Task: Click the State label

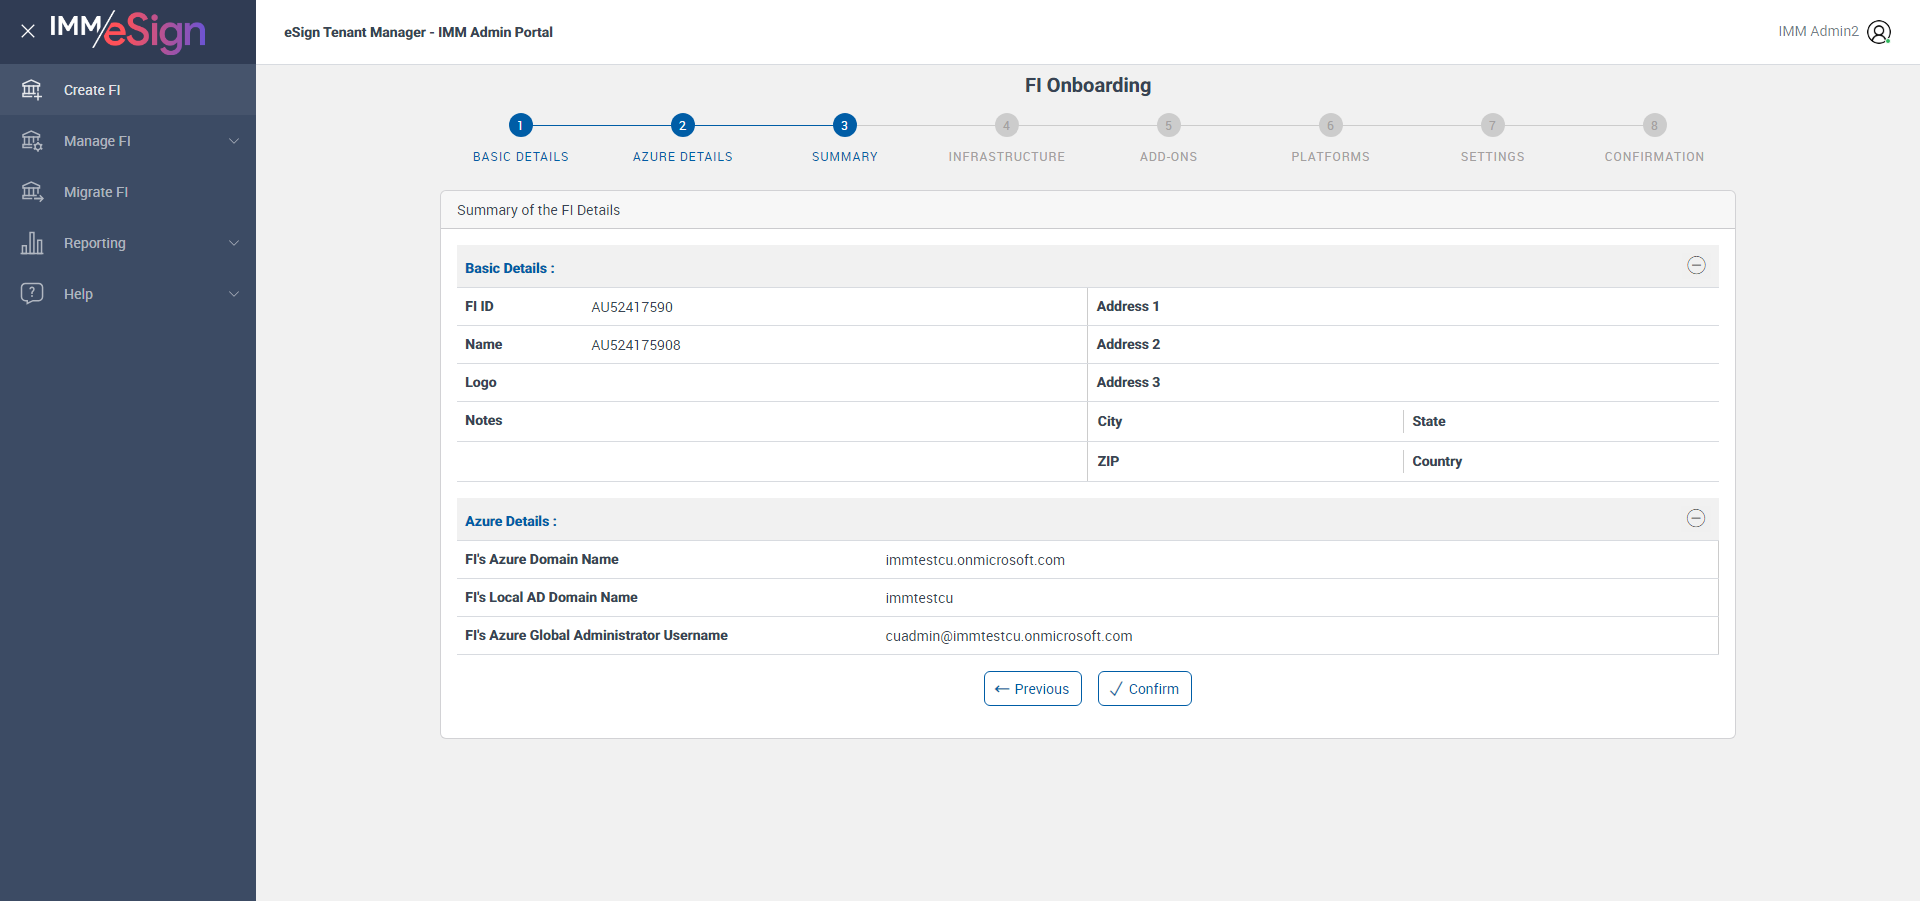Action: pyautogui.click(x=1428, y=421)
